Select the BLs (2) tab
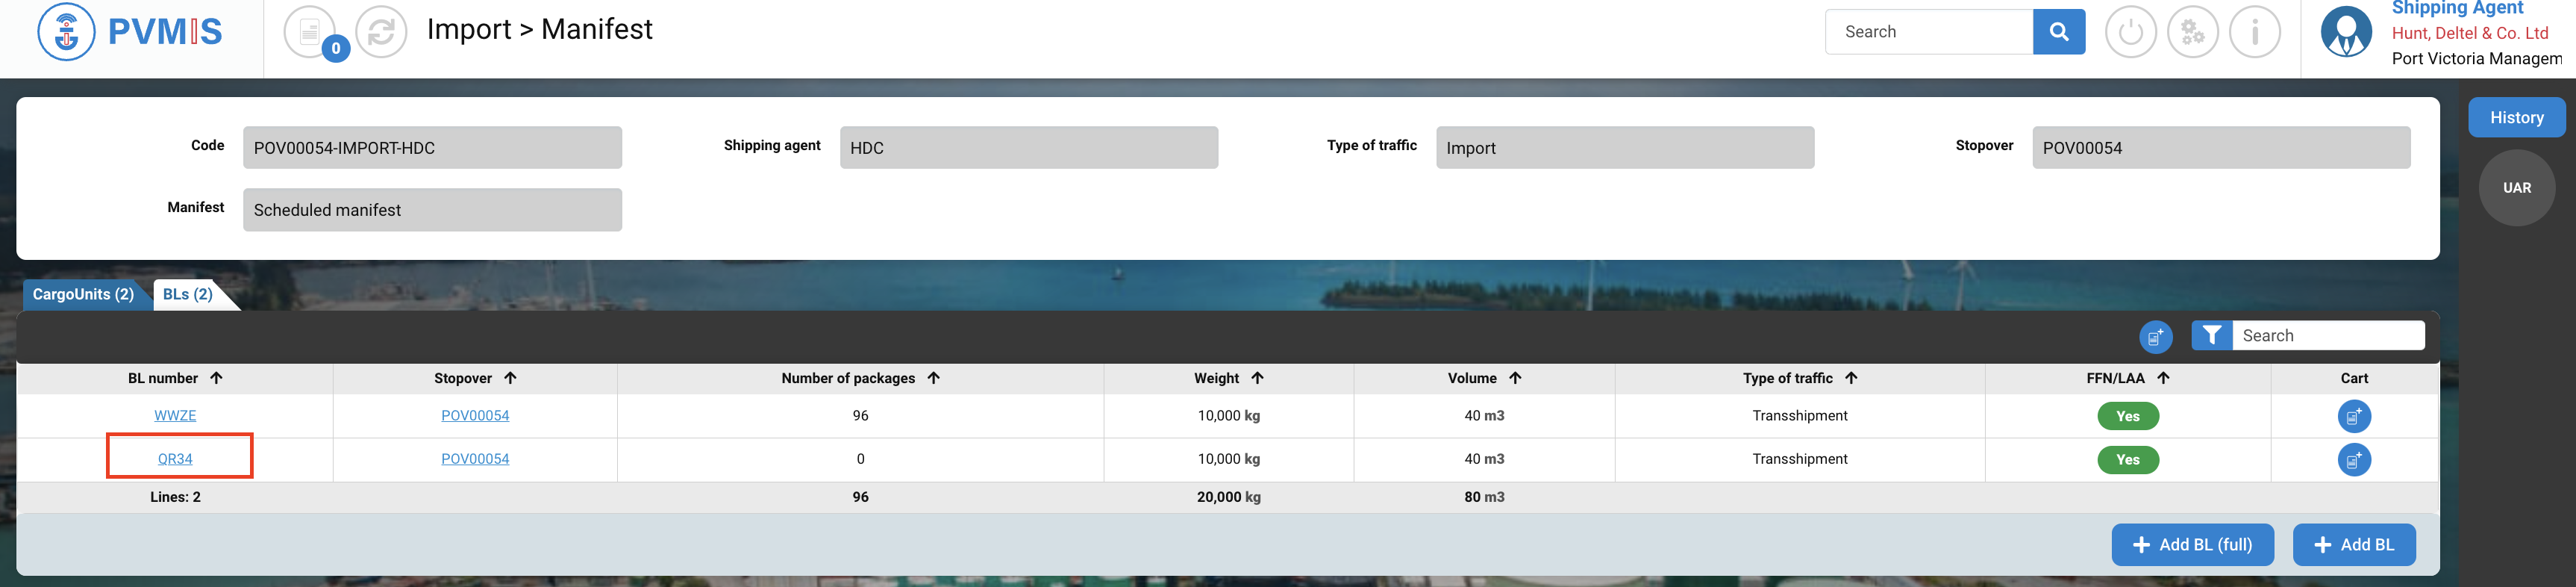 [x=188, y=294]
